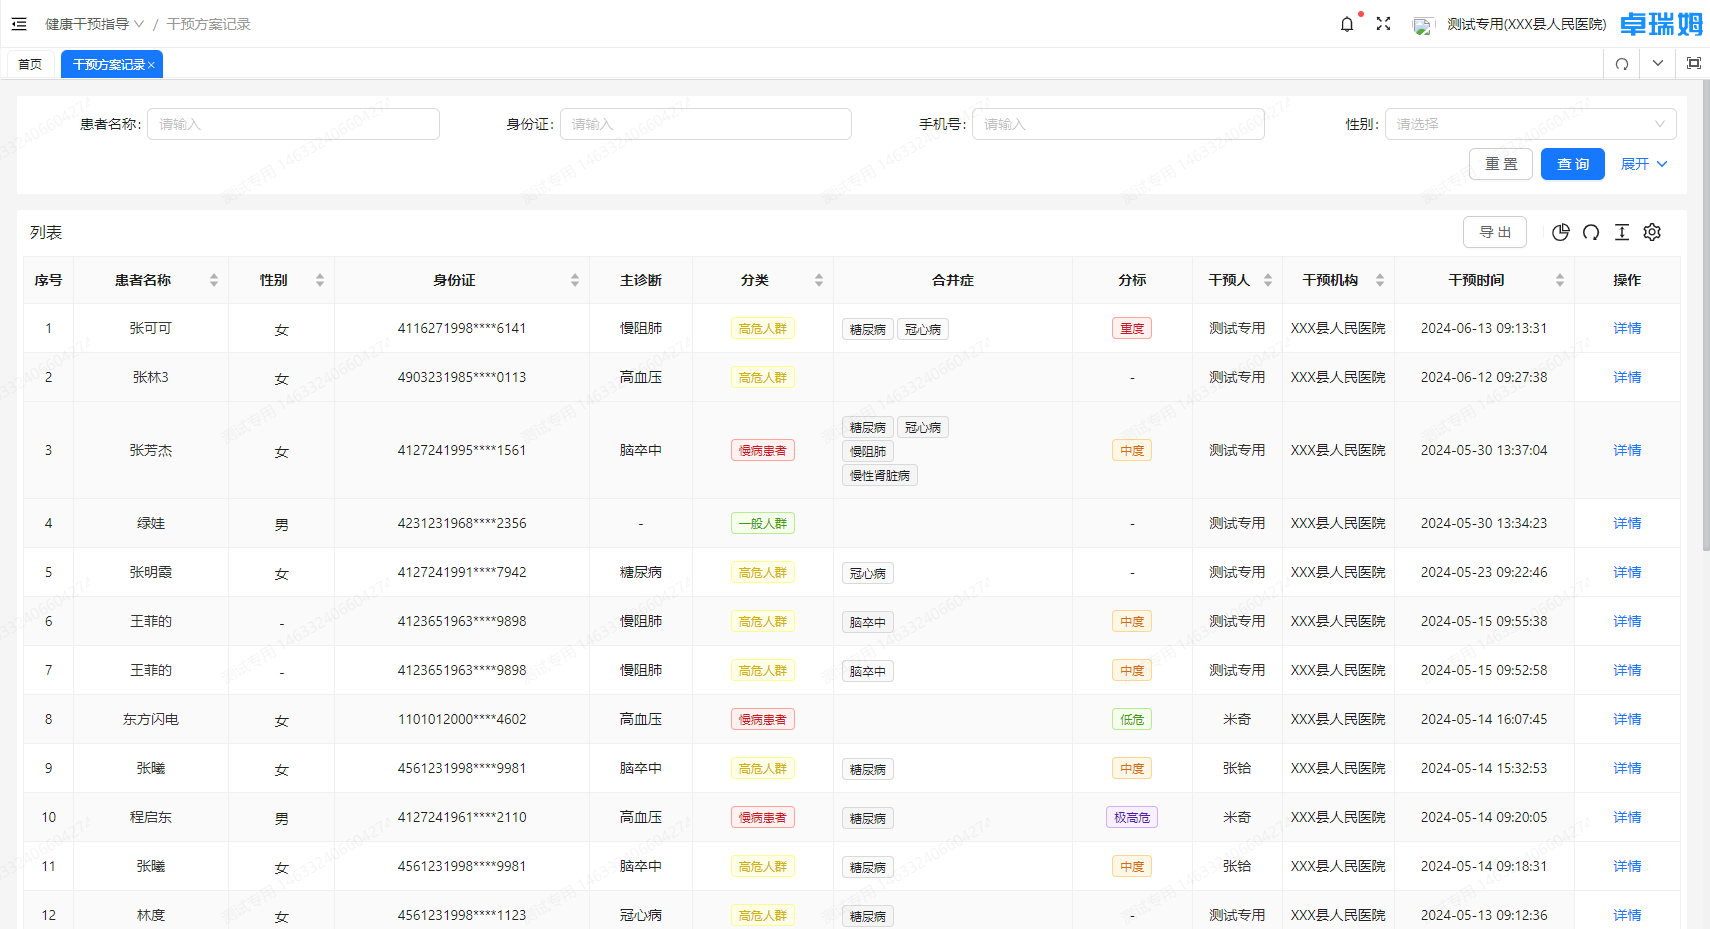Viewport: 1710px width, 929px height.
Task: Change table row density icon
Action: pos(1622,232)
